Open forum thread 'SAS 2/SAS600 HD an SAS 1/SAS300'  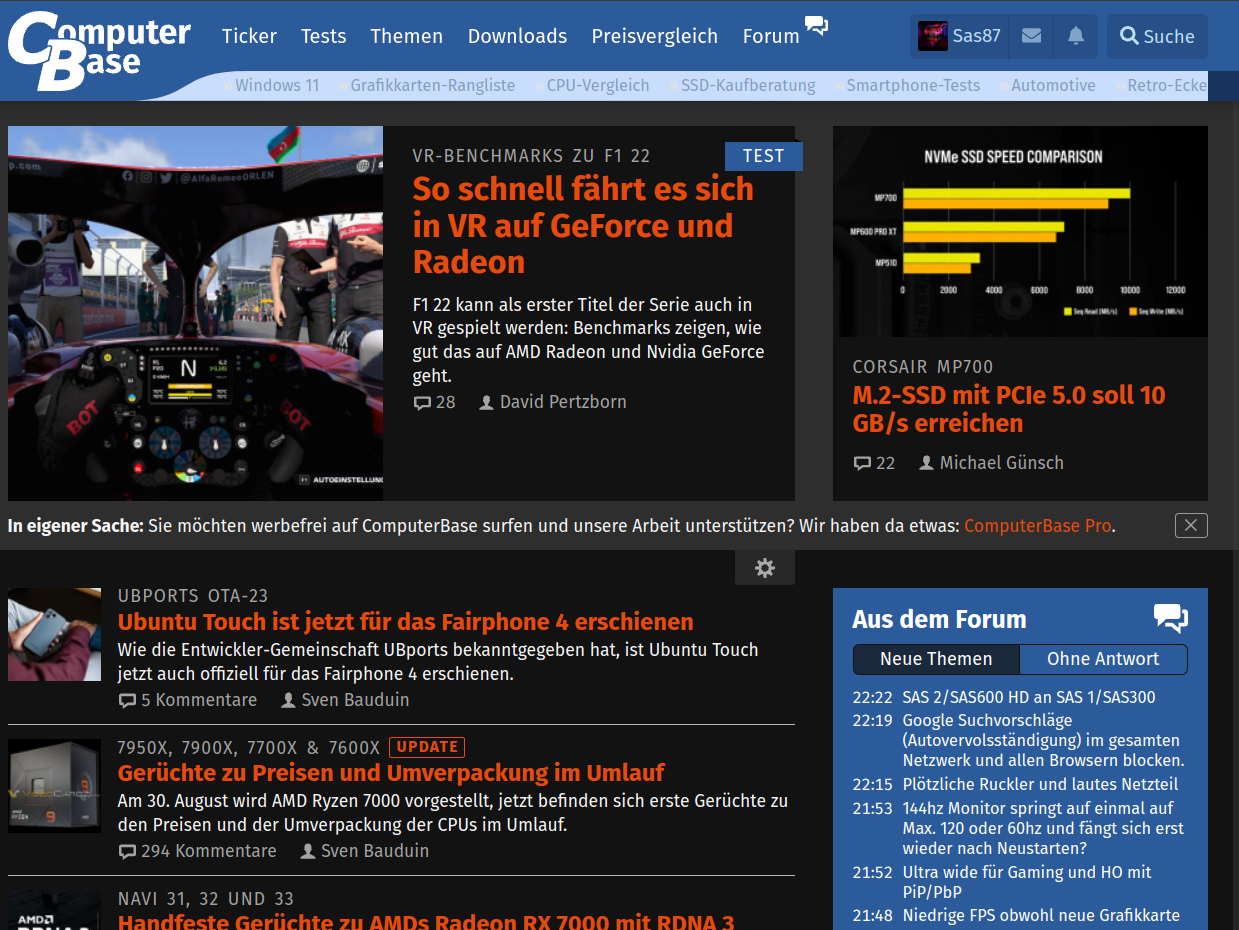point(1029,697)
